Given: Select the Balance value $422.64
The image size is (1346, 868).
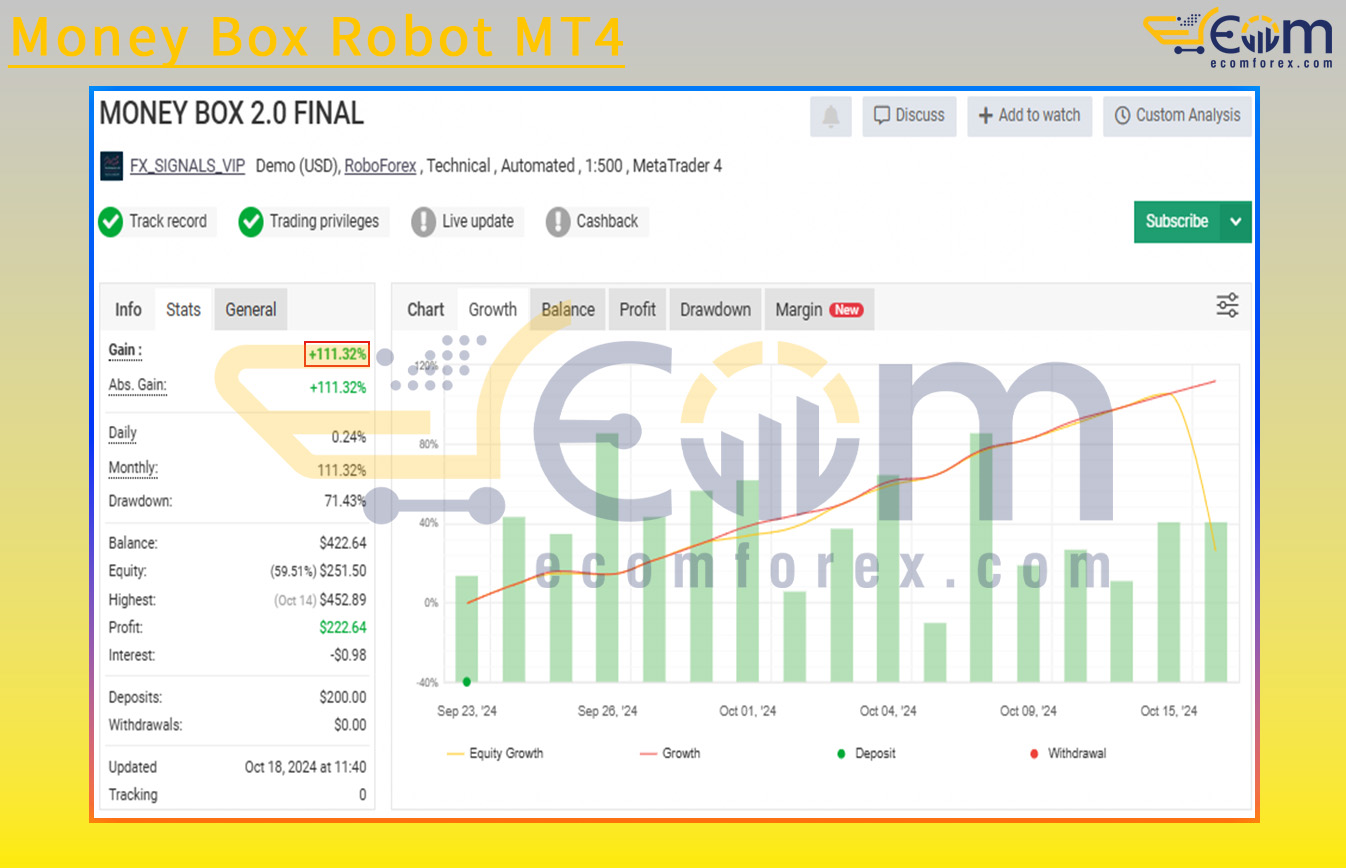Looking at the screenshot, I should pyautogui.click(x=343, y=543).
